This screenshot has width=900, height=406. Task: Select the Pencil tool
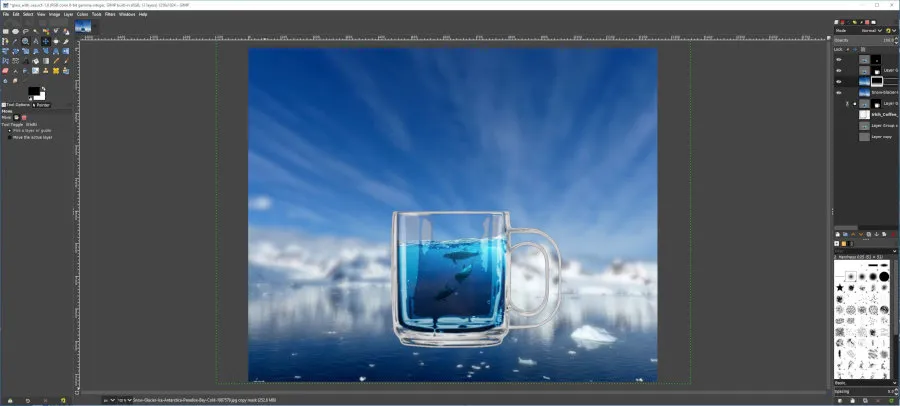pos(56,61)
